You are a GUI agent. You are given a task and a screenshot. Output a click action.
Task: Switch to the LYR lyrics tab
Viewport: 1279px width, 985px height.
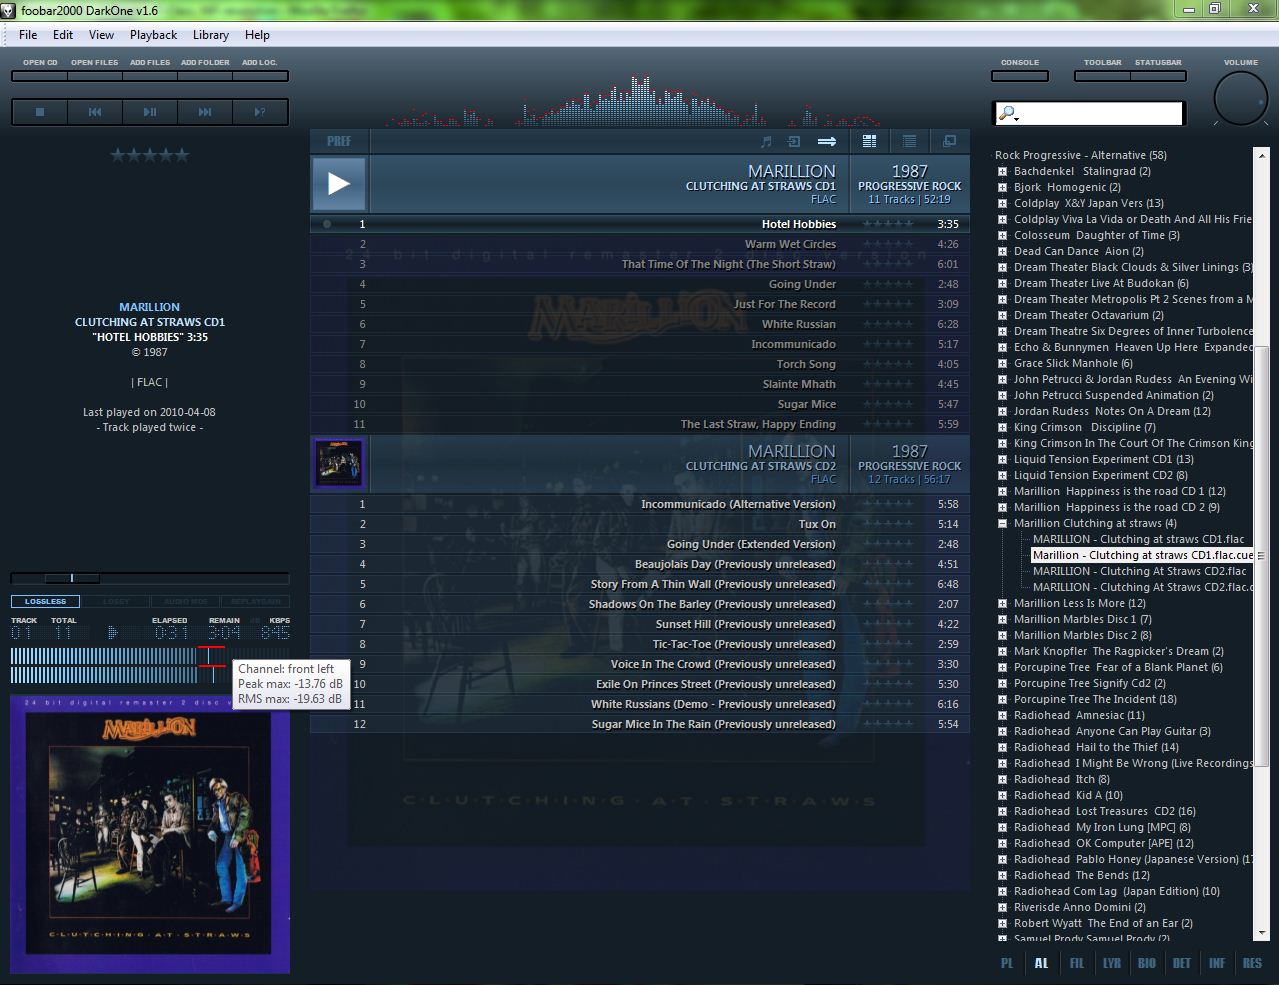(x=1112, y=963)
